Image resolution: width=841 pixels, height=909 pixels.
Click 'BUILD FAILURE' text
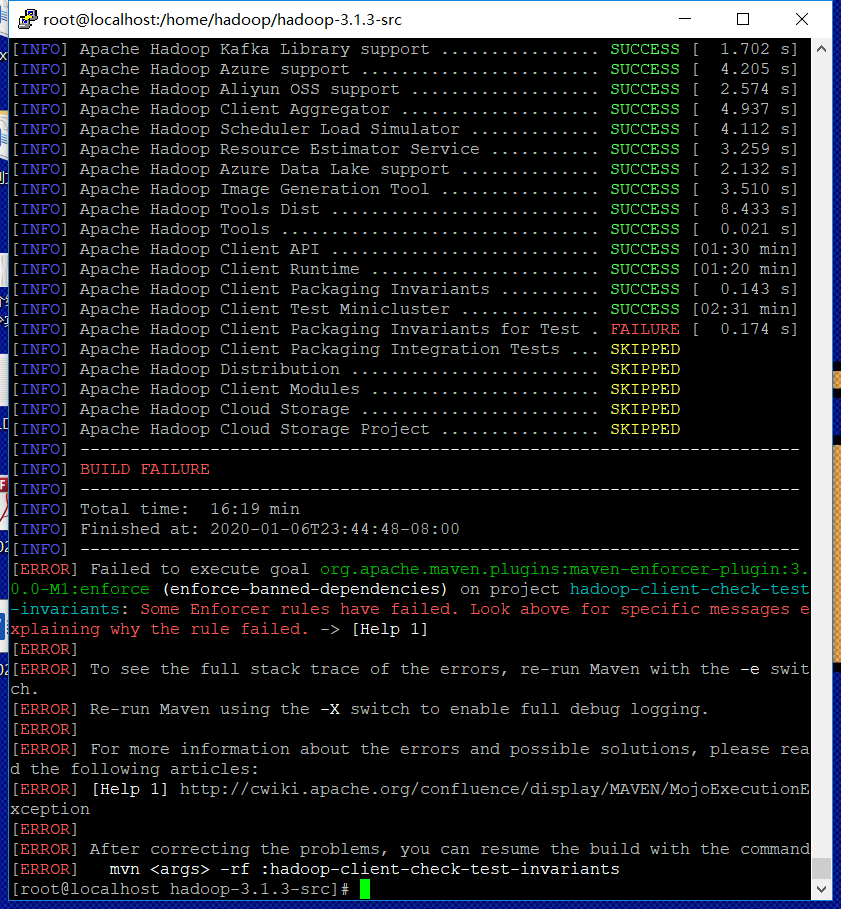145,469
